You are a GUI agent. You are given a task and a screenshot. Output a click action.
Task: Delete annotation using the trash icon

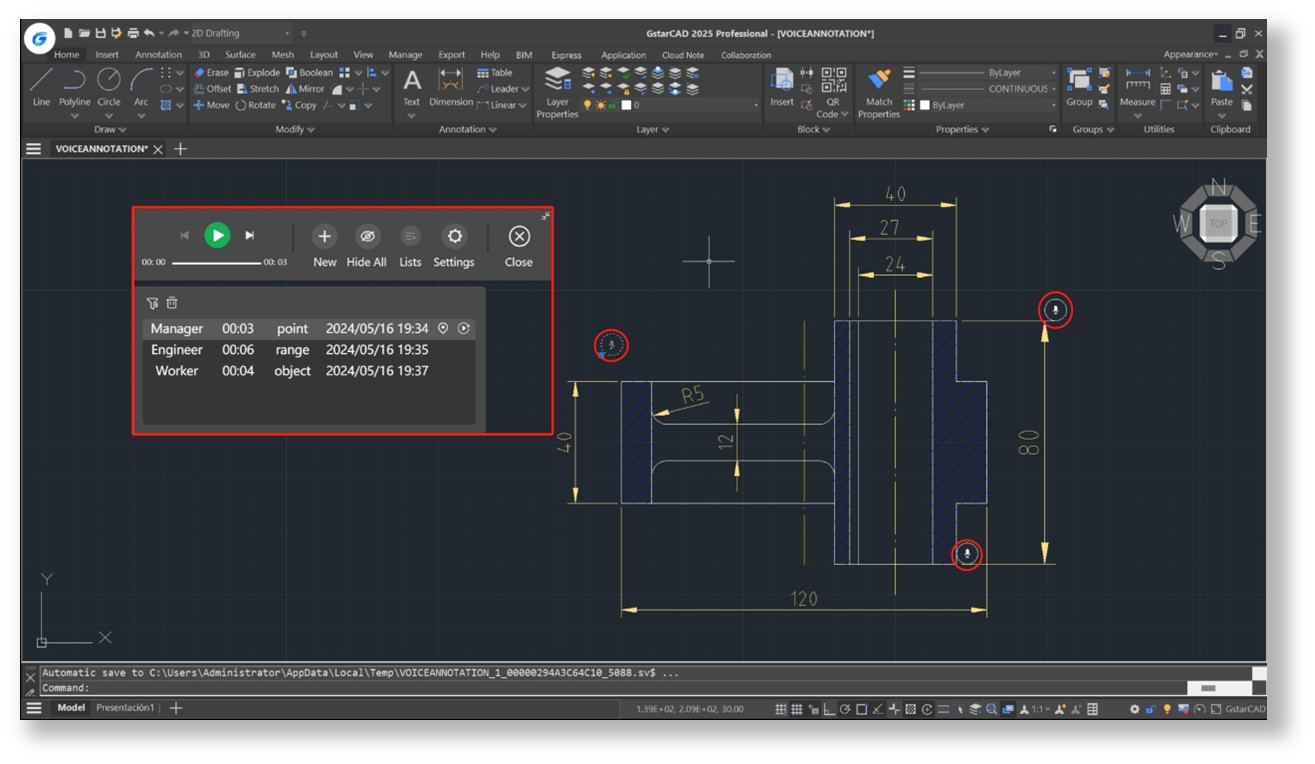pyautogui.click(x=172, y=303)
